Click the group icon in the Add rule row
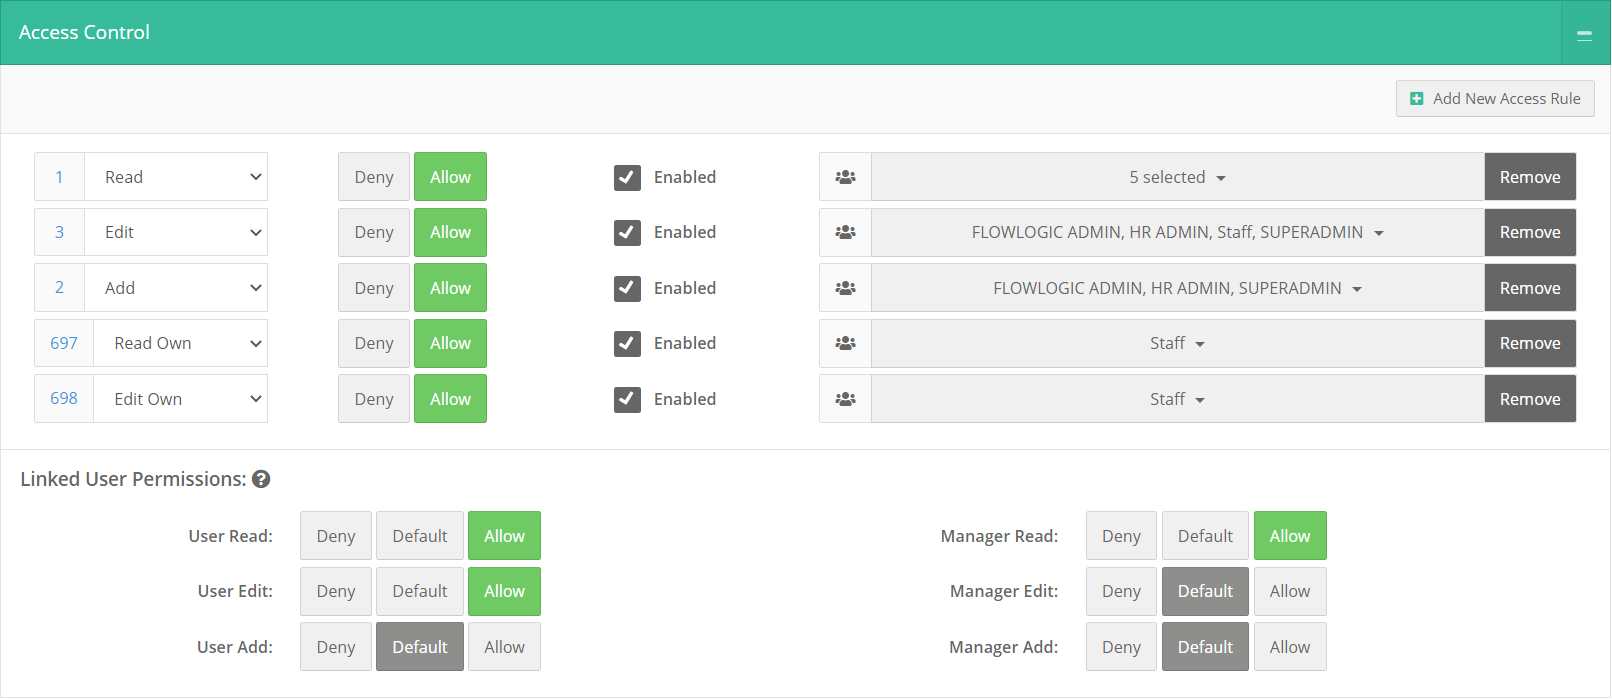The height and width of the screenshot is (699, 1612). (845, 288)
